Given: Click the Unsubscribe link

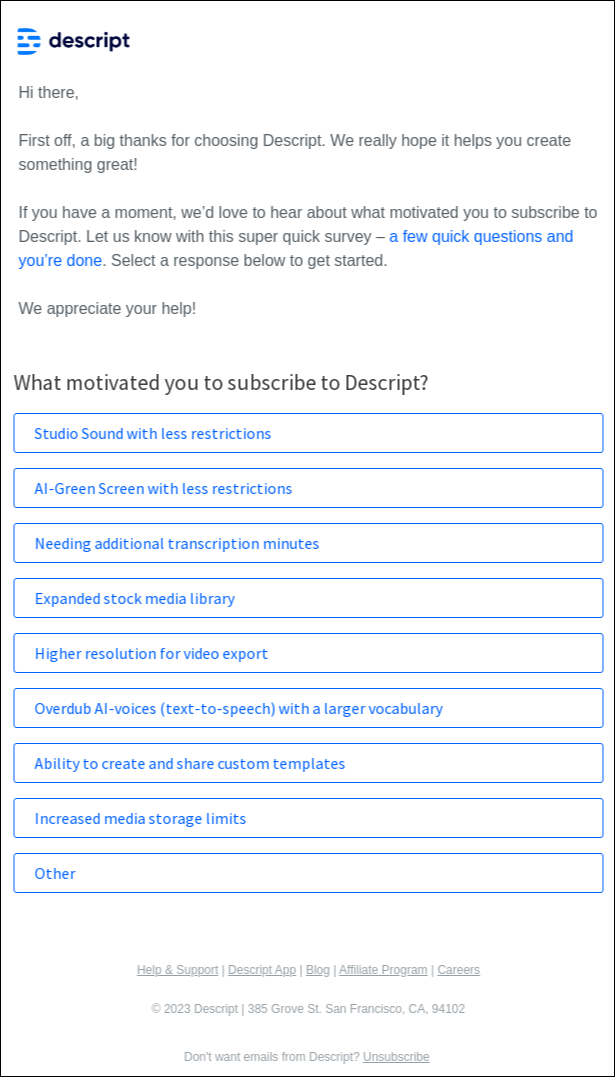Looking at the screenshot, I should point(396,1056).
